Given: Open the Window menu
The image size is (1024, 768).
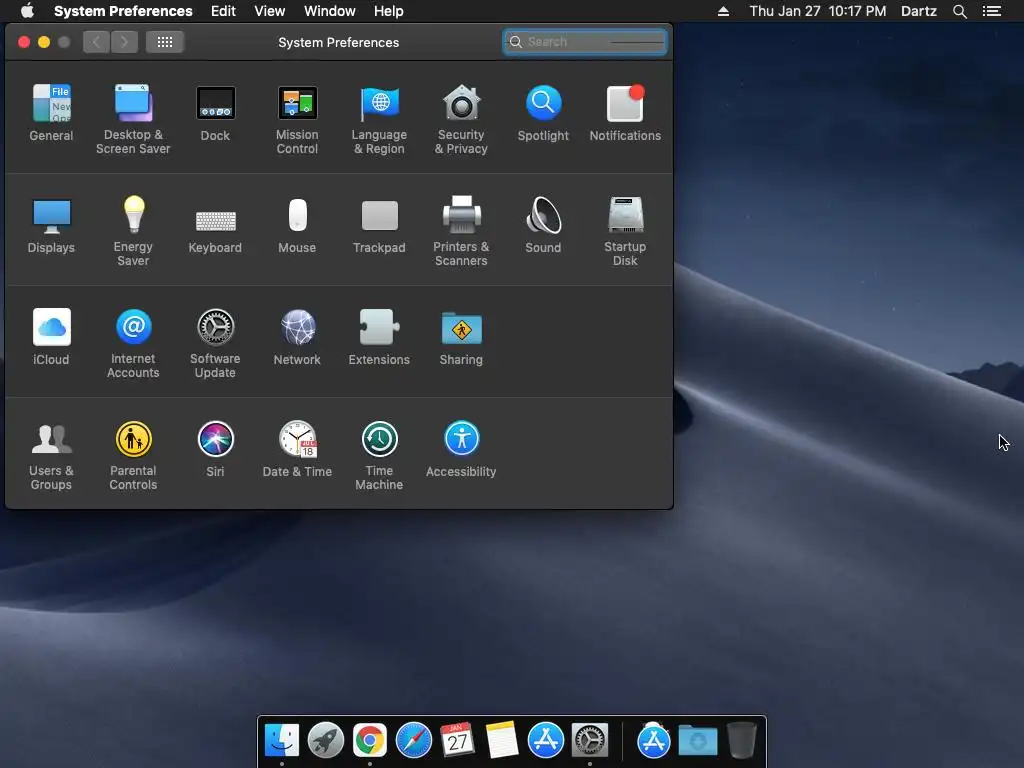Looking at the screenshot, I should coord(330,11).
